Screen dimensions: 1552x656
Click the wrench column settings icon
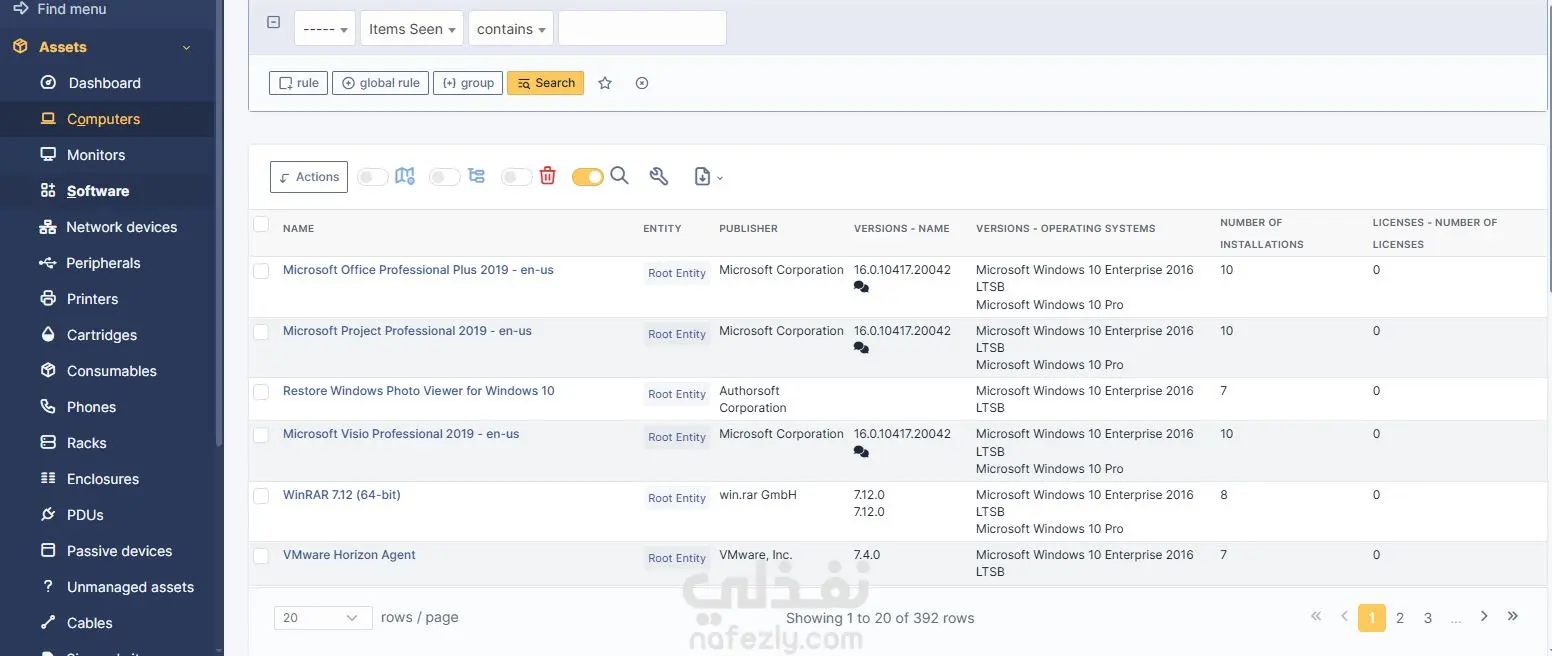(x=658, y=176)
